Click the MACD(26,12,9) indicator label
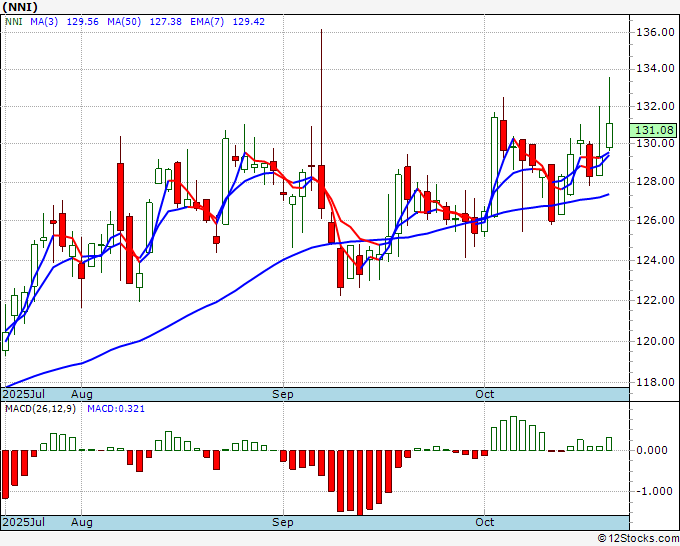Screen dimensions: 680x546 (x=40, y=409)
